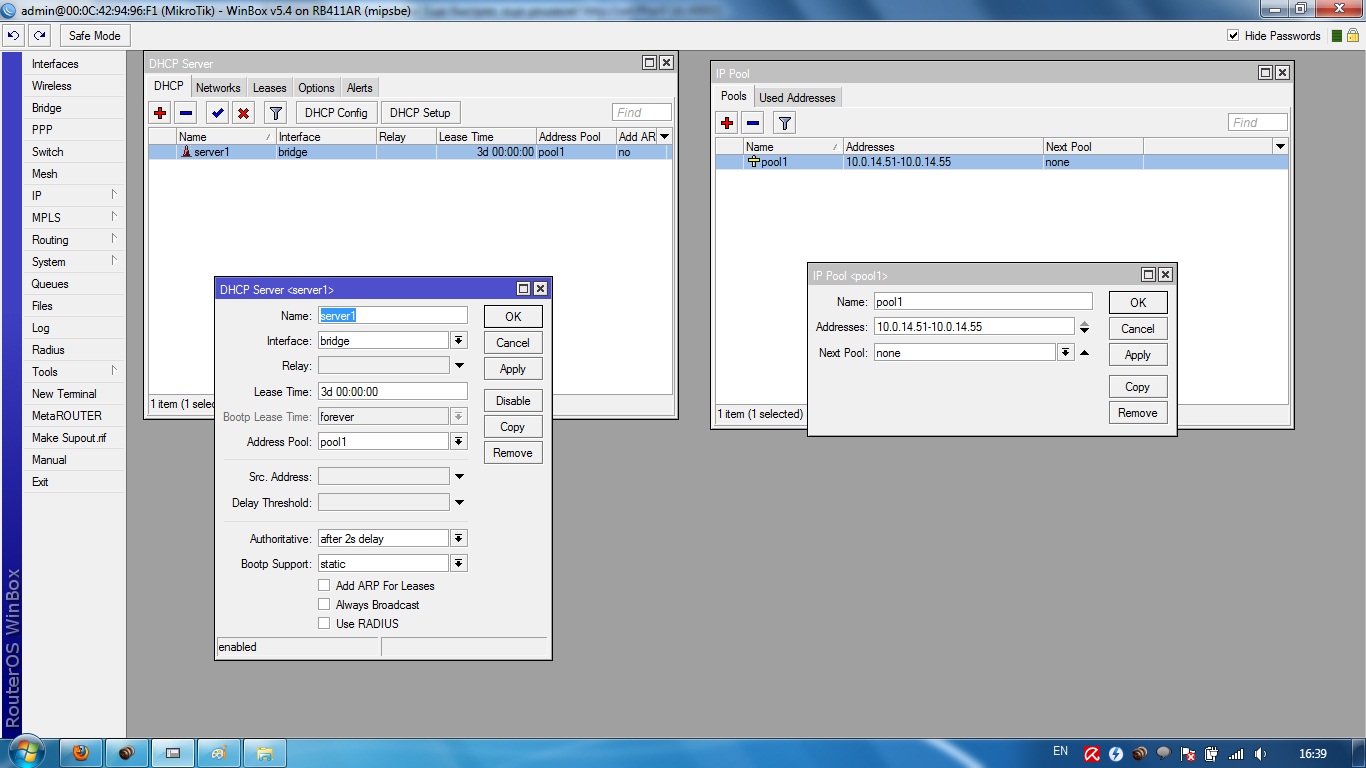This screenshot has width=1366, height=768.
Task: Open the folder icon on the taskbar
Action: coord(265,753)
